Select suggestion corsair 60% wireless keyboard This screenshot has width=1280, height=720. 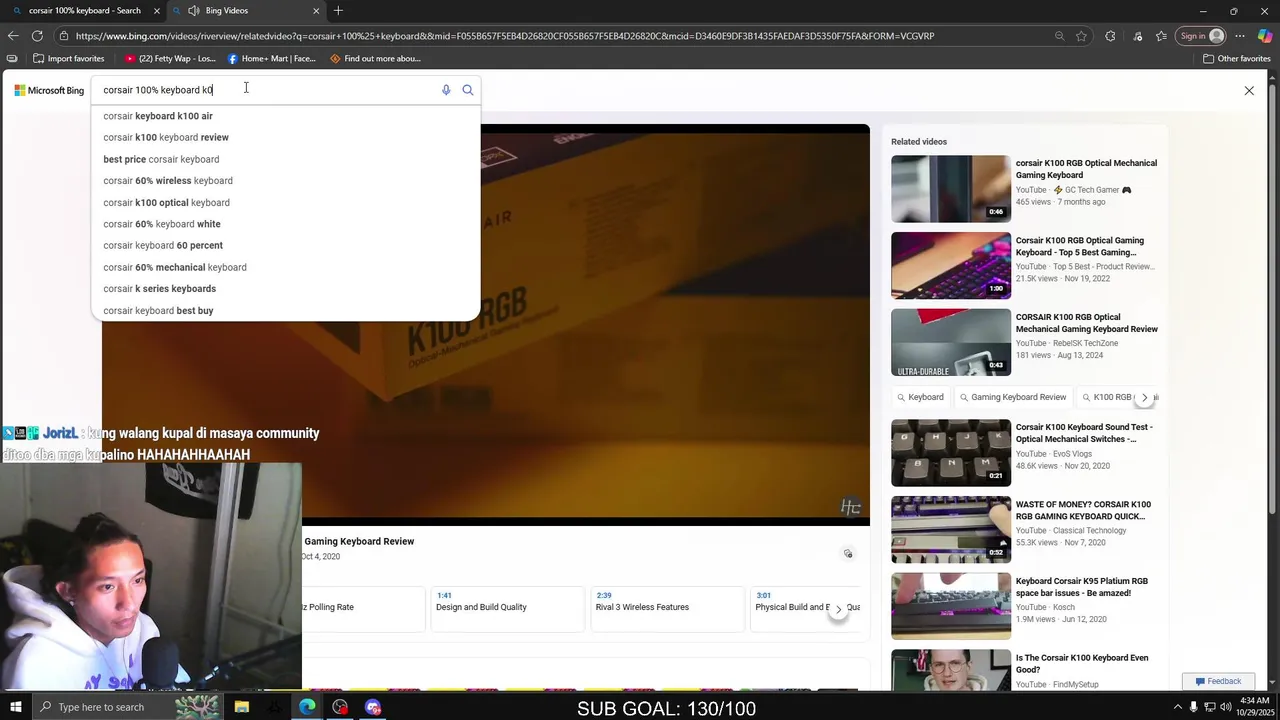click(285, 181)
